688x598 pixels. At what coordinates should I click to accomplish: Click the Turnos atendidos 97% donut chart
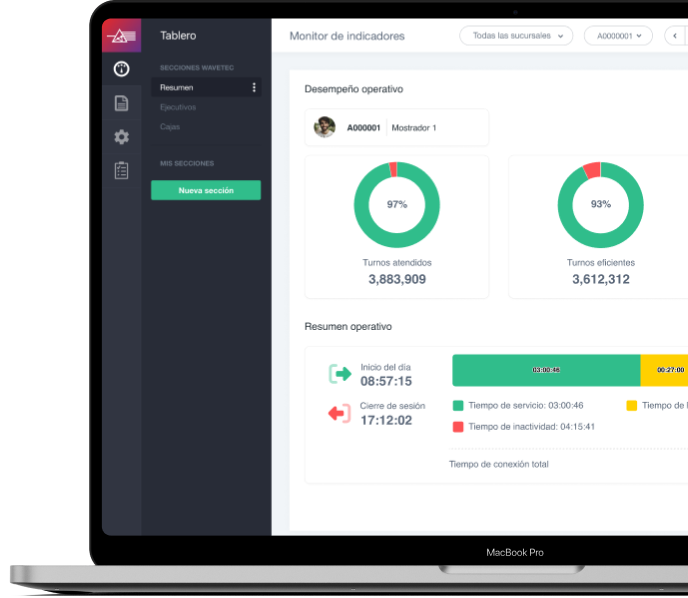397,204
